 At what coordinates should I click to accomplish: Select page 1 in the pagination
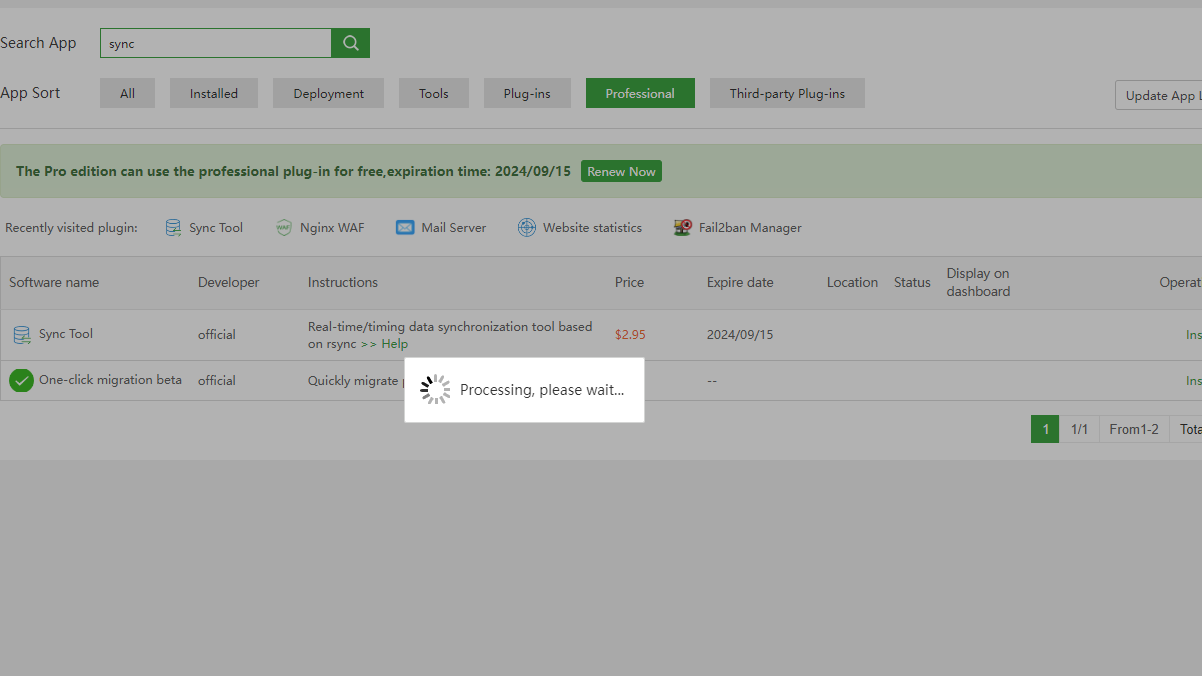[1044, 428]
